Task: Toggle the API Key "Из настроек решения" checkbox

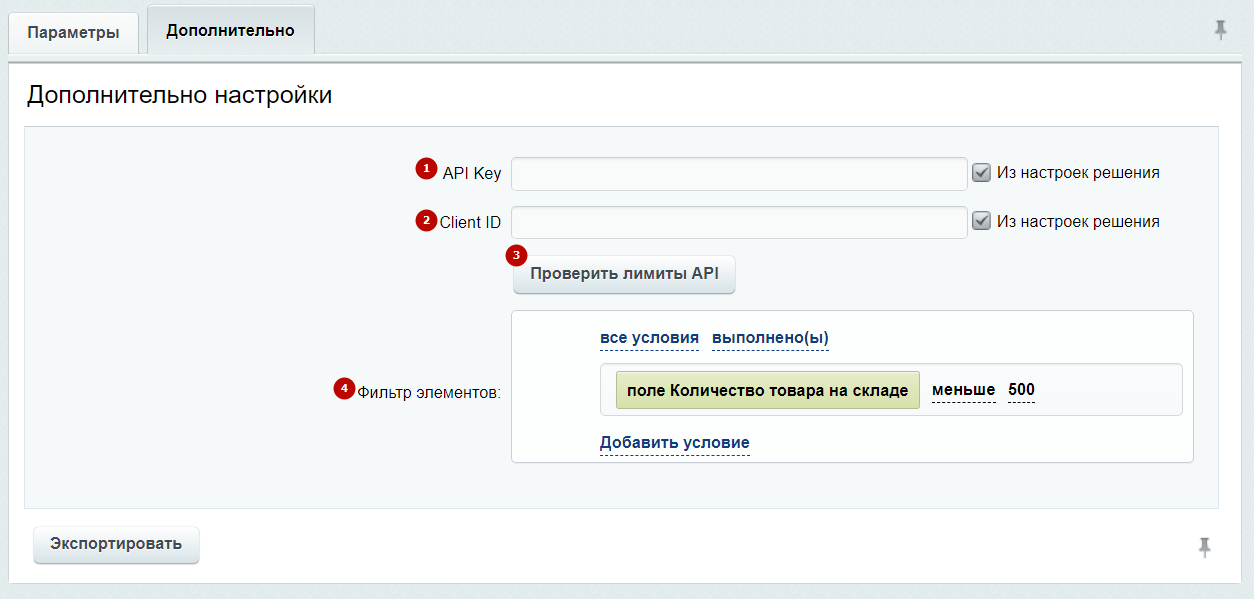Action: [x=981, y=172]
